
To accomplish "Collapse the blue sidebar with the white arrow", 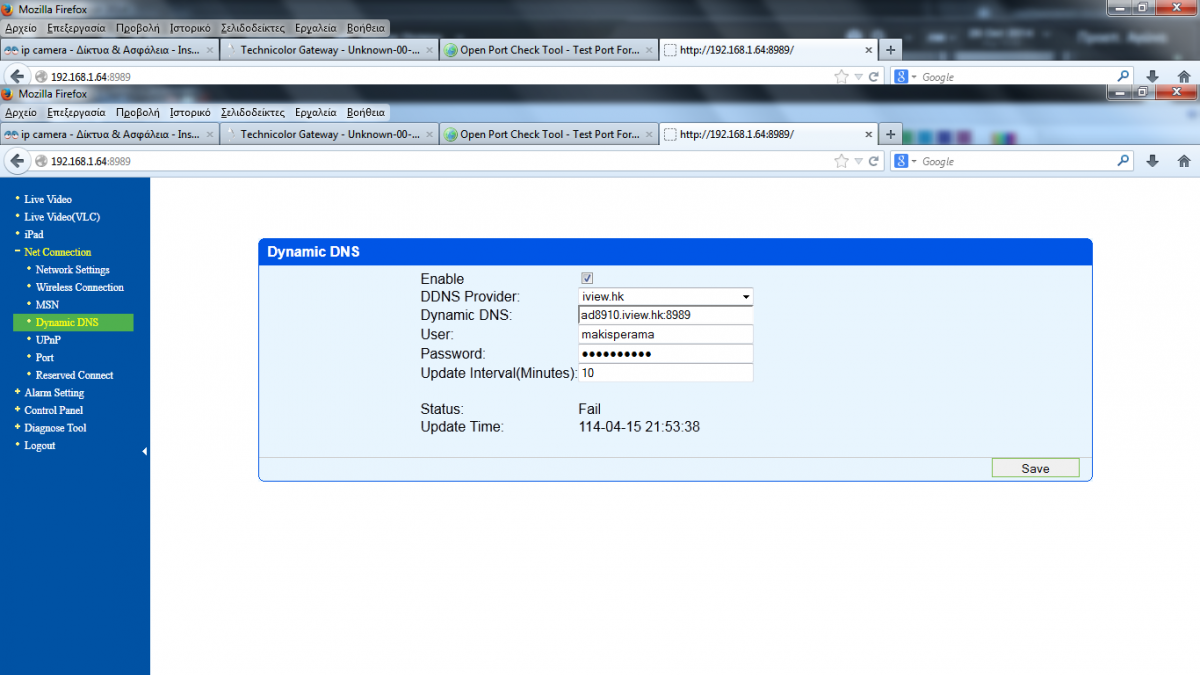I will click(x=145, y=452).
